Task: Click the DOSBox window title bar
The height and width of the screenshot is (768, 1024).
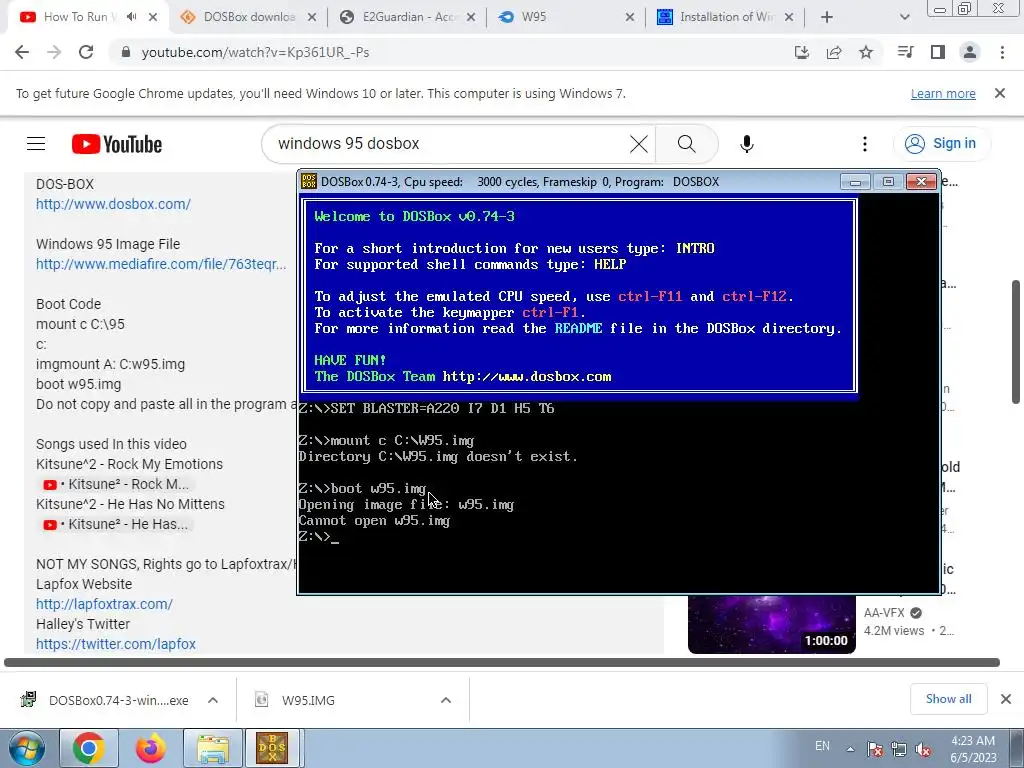Action: point(568,182)
